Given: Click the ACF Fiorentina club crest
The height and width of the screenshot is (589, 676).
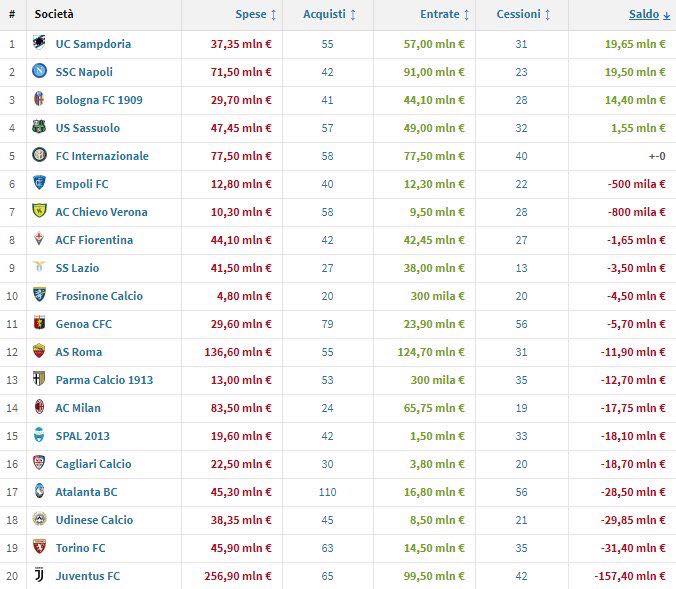Looking at the screenshot, I should click(39, 240).
